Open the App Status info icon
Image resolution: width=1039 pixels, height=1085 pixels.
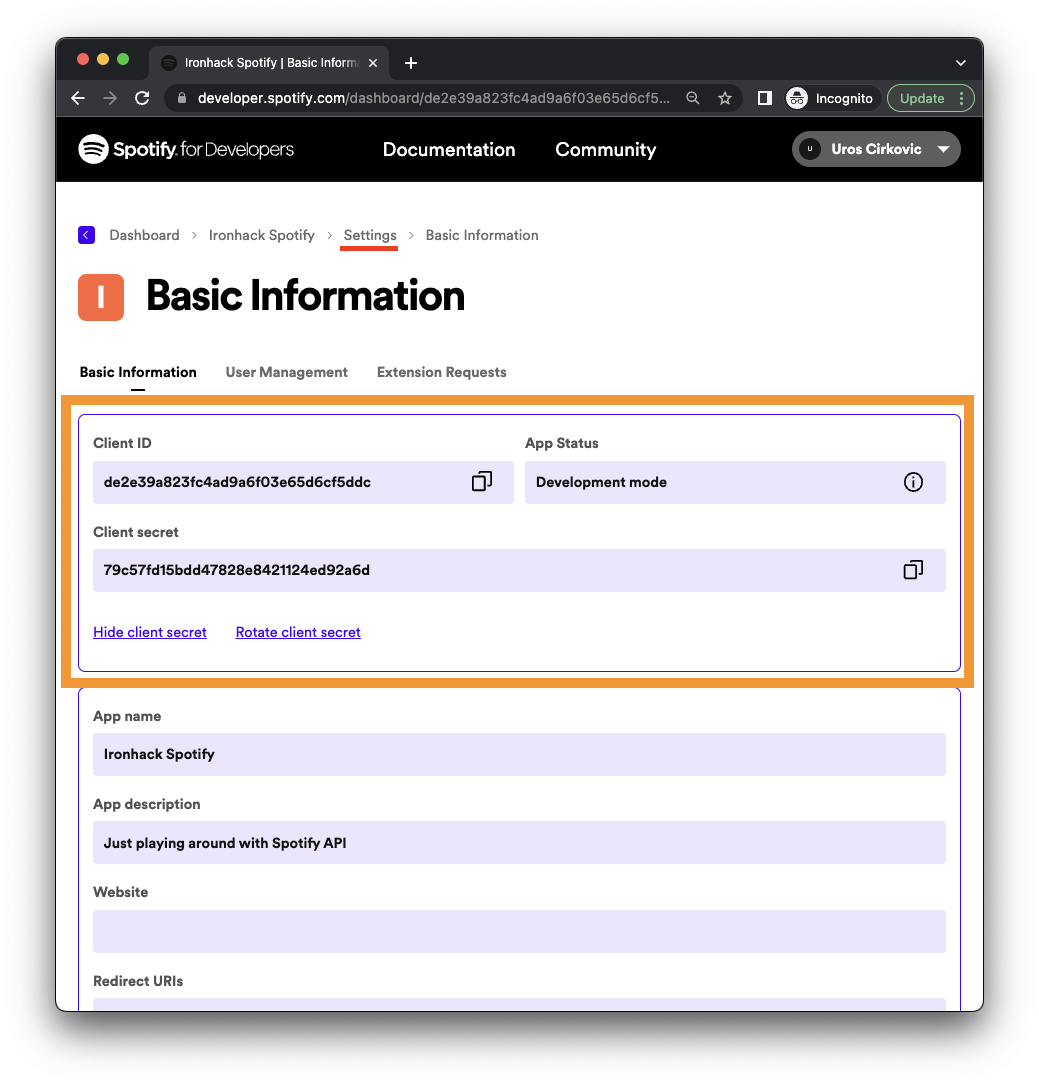[913, 482]
